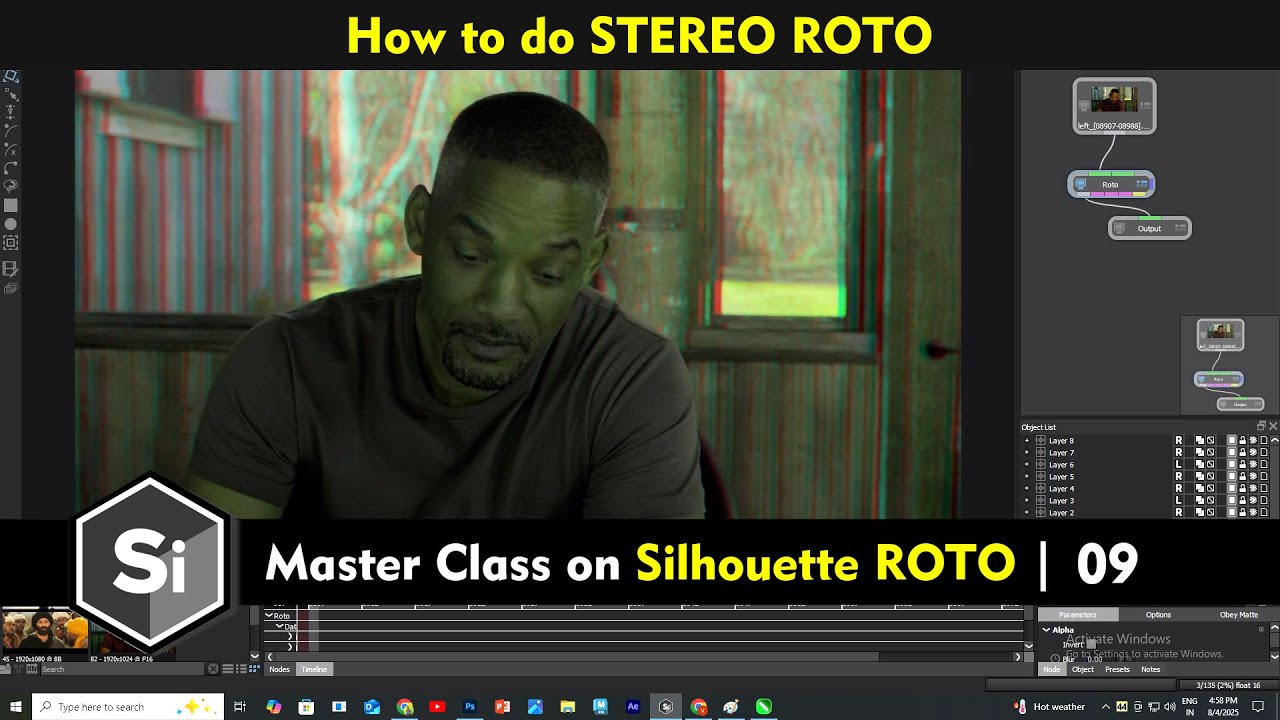The height and width of the screenshot is (720, 1280).
Task: Show hidden system tray icons
Action: pos(1106,706)
